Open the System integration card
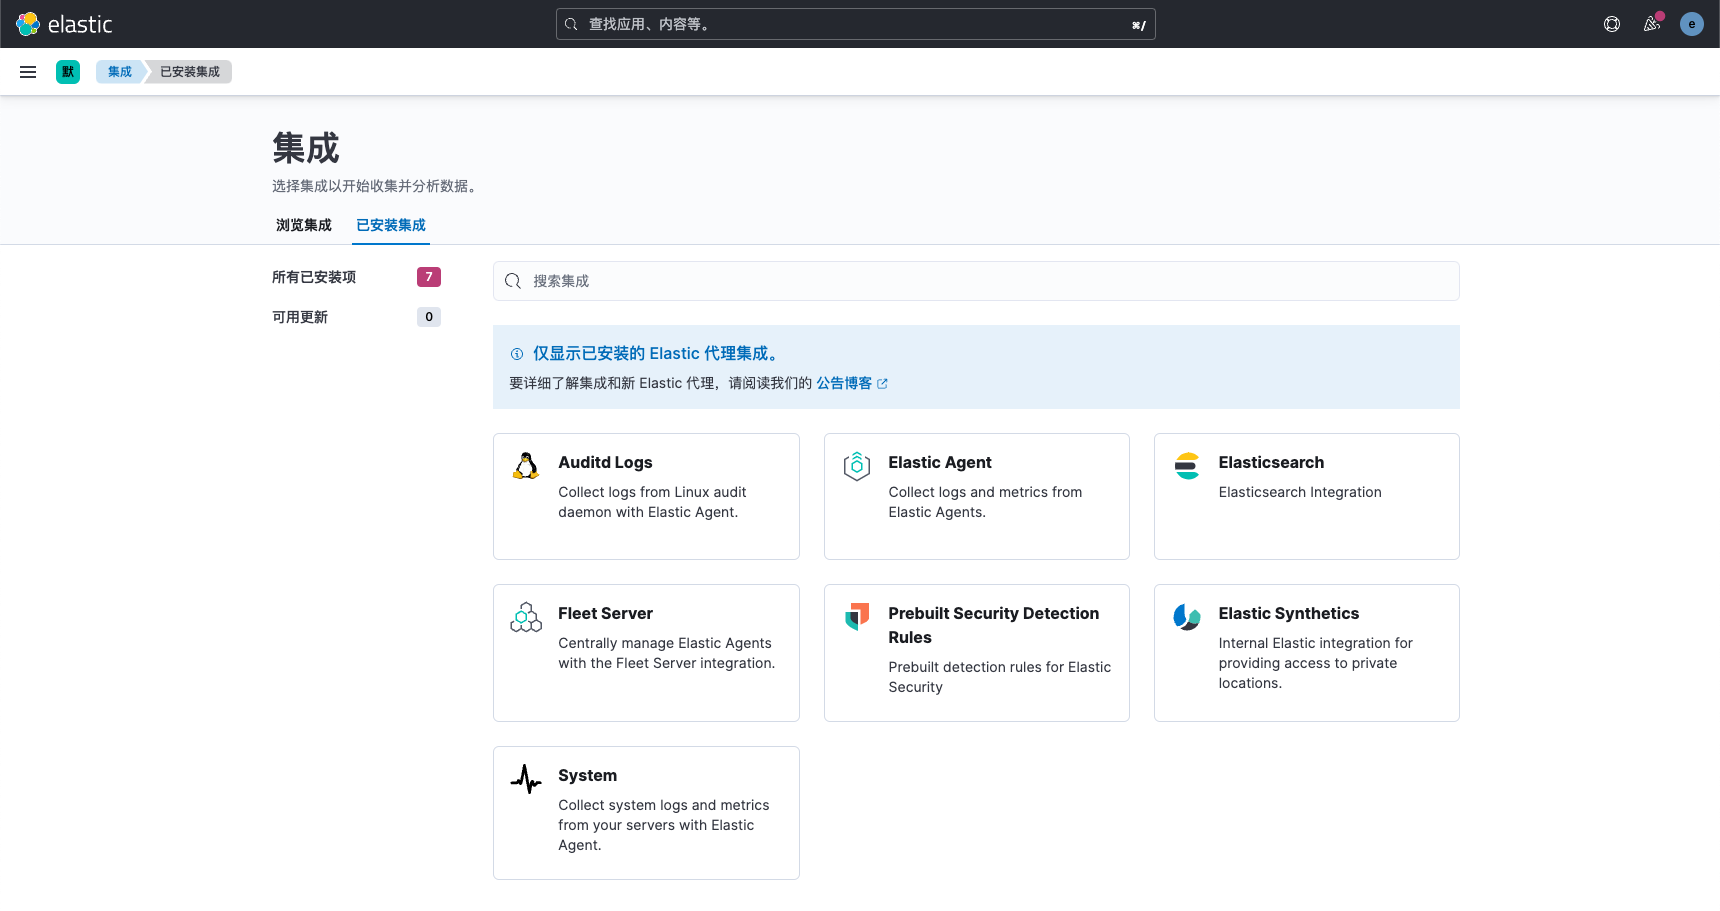 pos(646,813)
